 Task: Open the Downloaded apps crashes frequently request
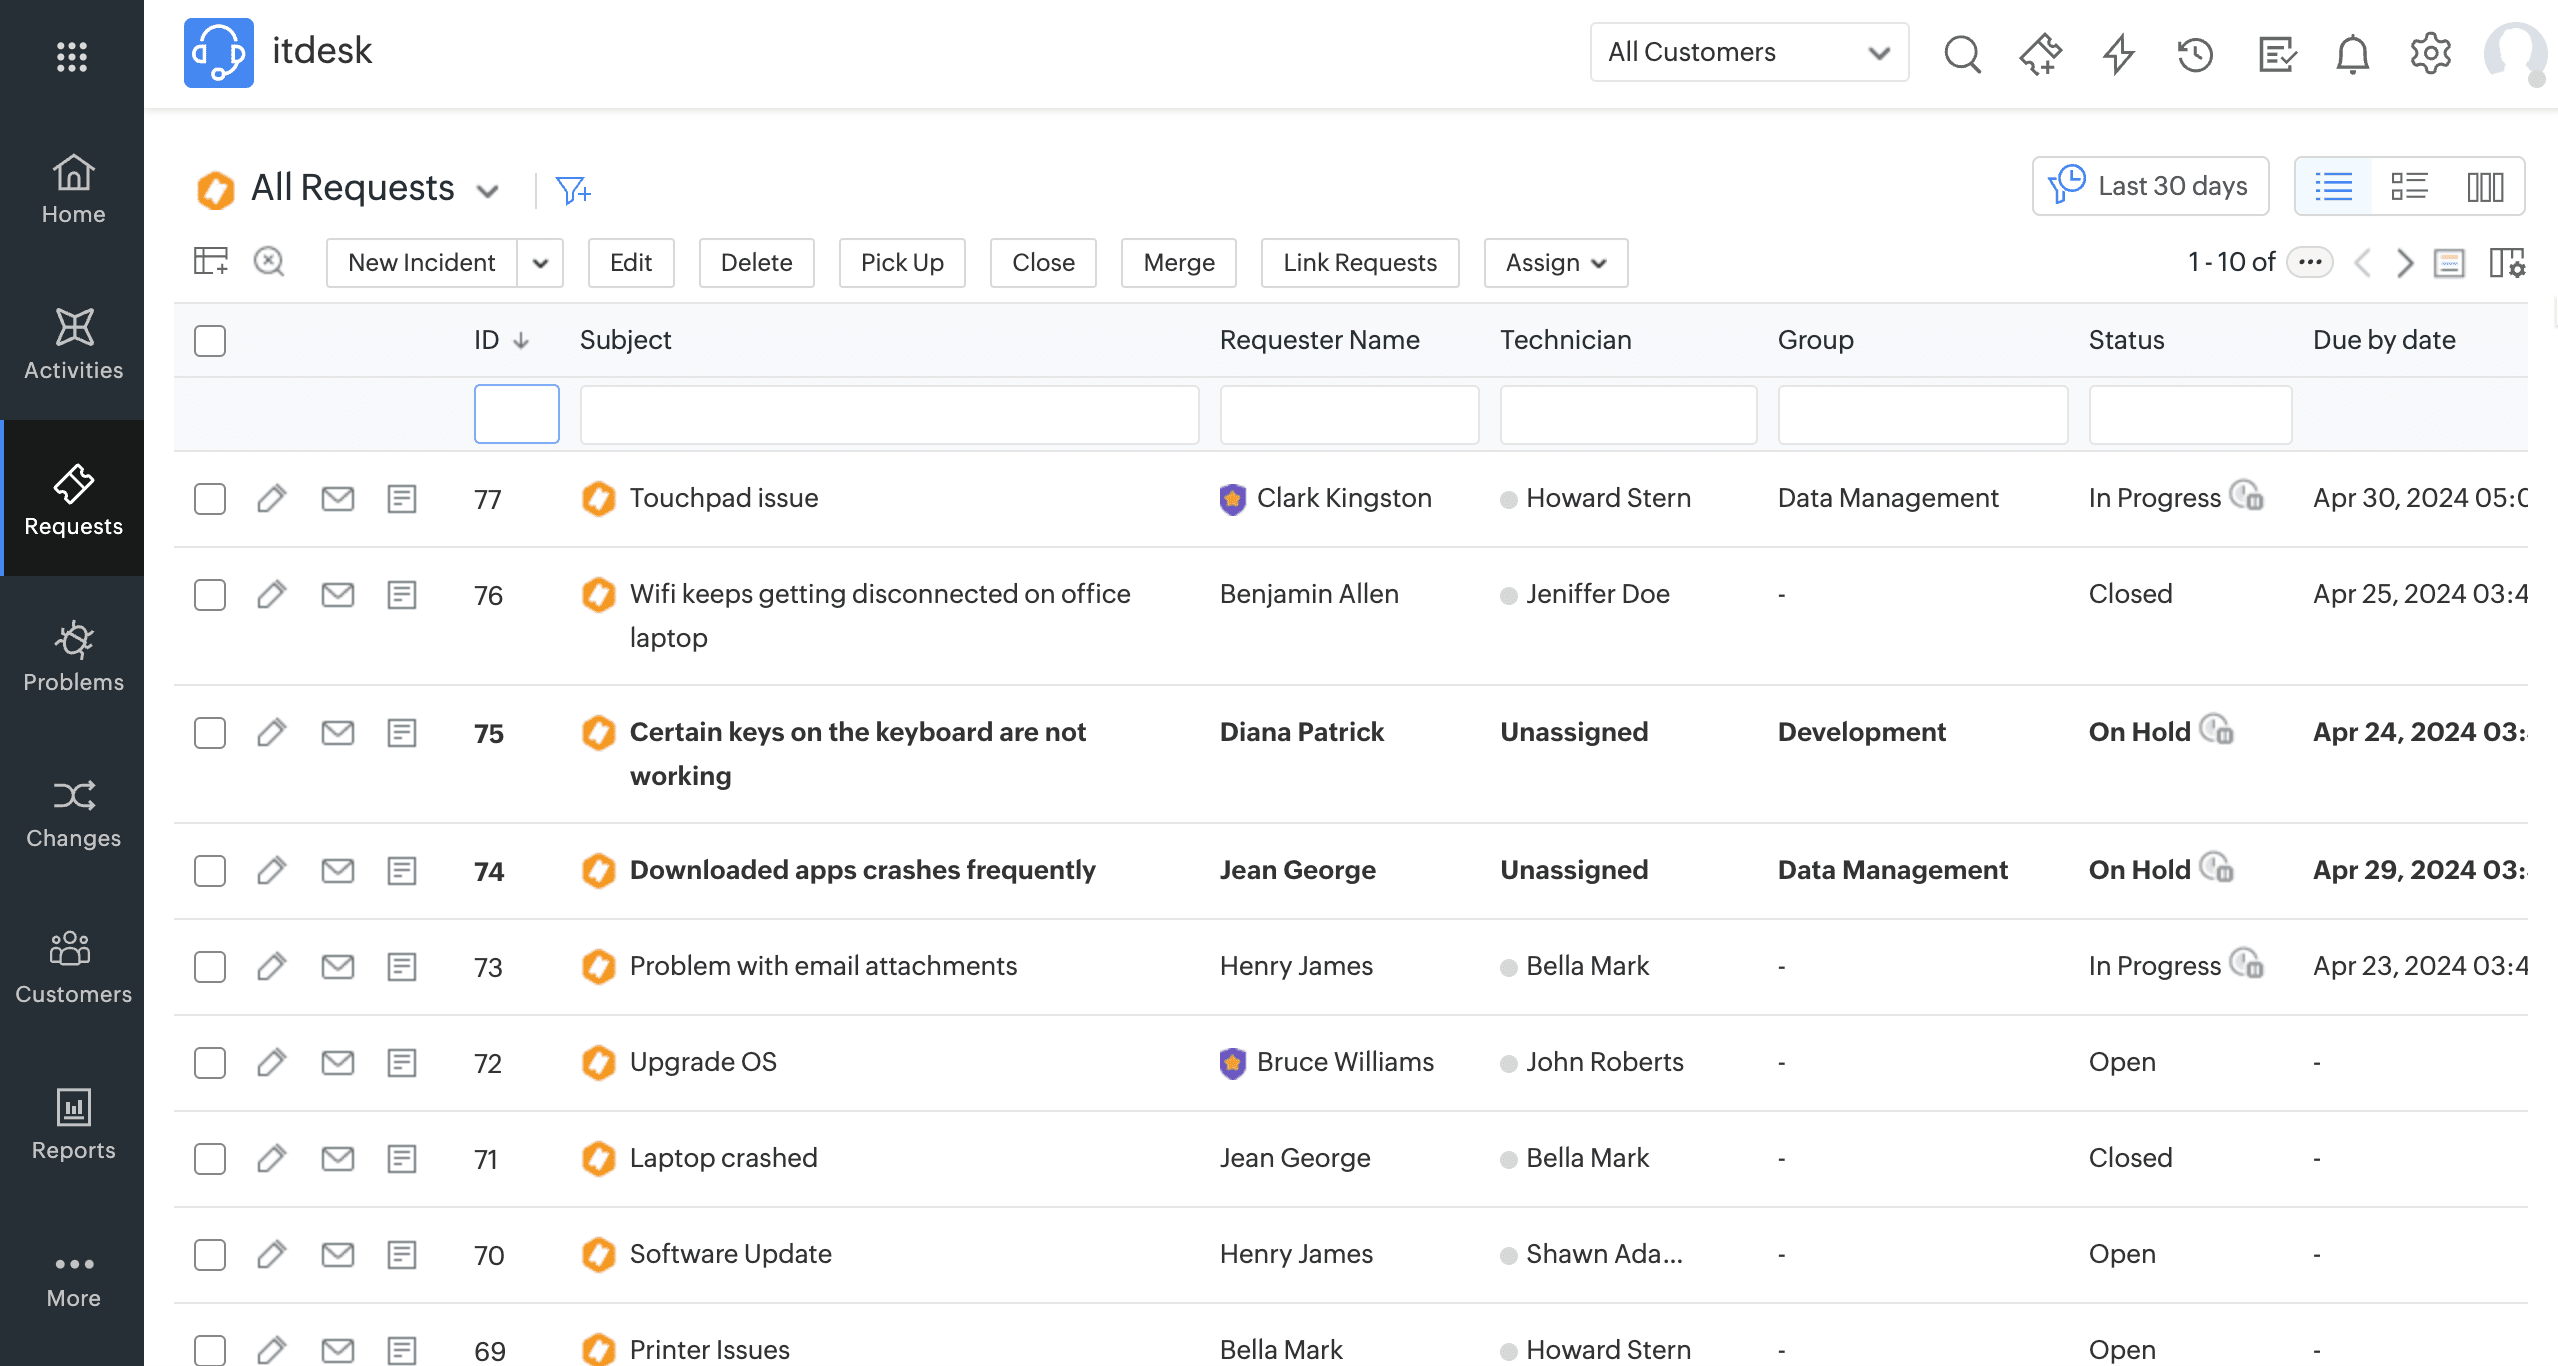tap(862, 870)
